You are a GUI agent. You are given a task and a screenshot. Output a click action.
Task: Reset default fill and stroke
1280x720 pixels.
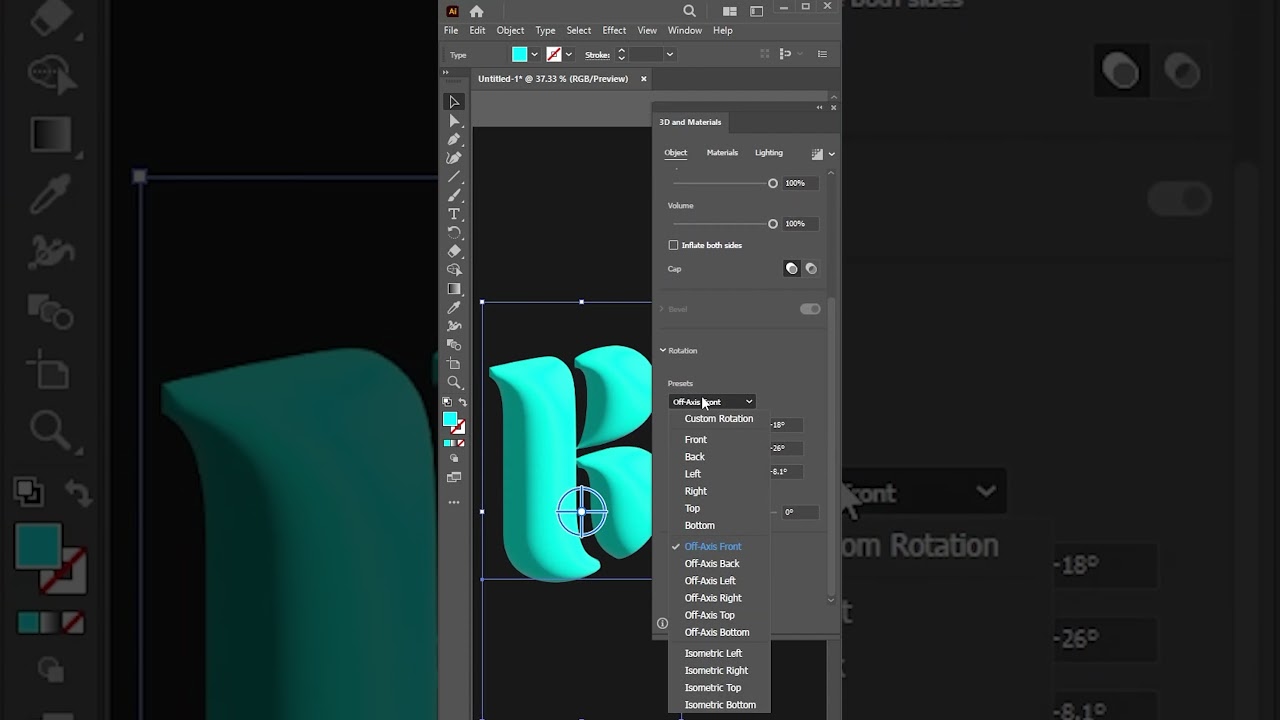pos(447,402)
